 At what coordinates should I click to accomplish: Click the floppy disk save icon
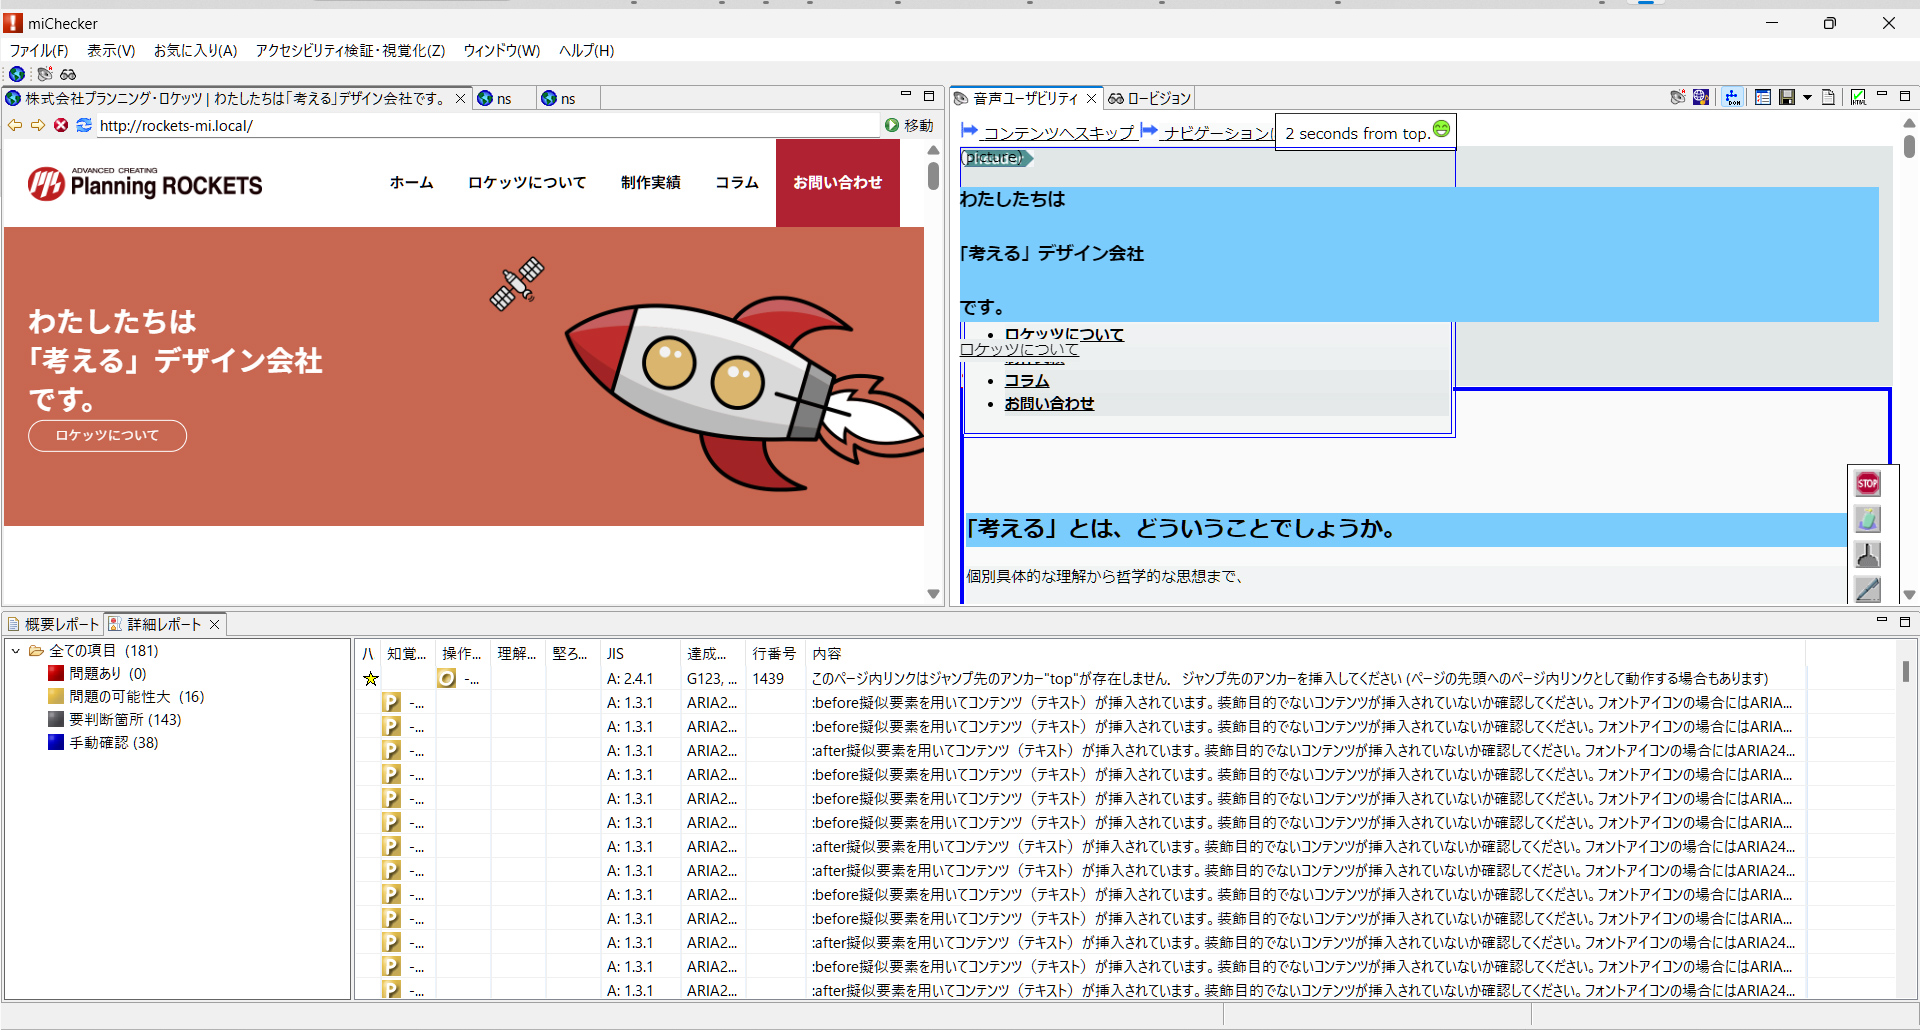click(1787, 97)
